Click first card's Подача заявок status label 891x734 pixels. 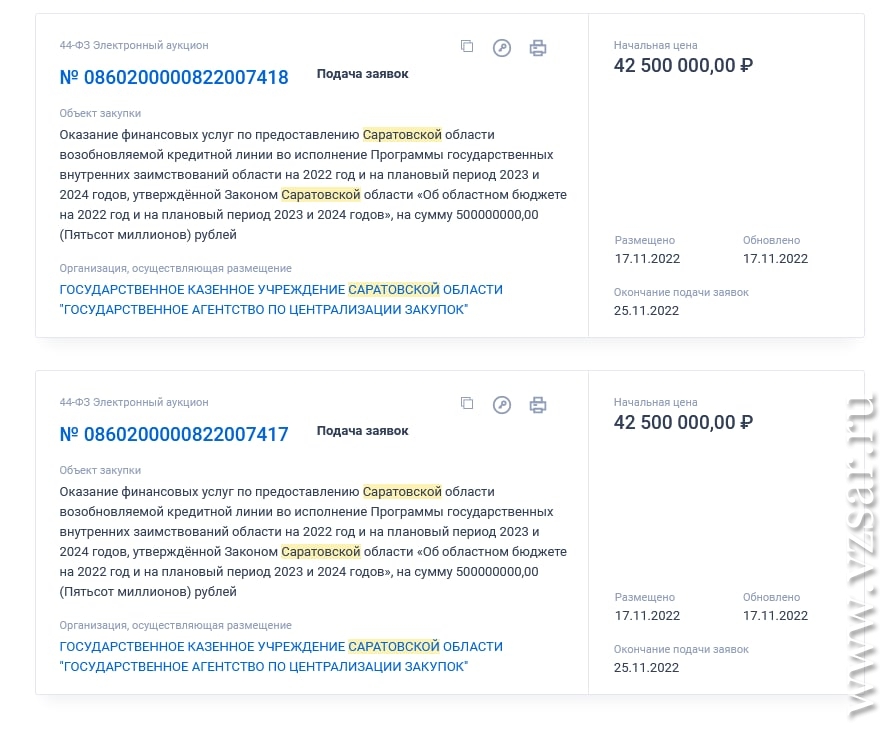(363, 74)
